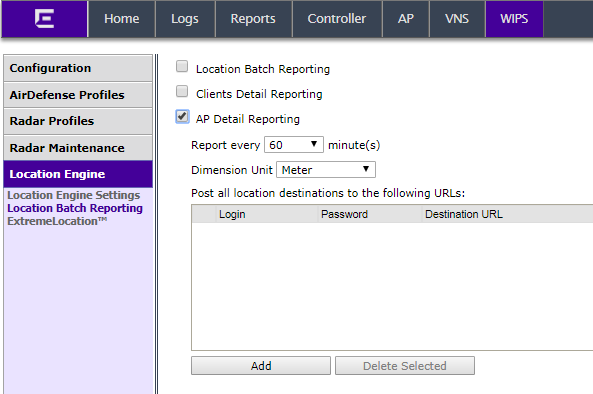
Task: Uncheck AP Detail Reporting checkbox
Action: point(182,116)
